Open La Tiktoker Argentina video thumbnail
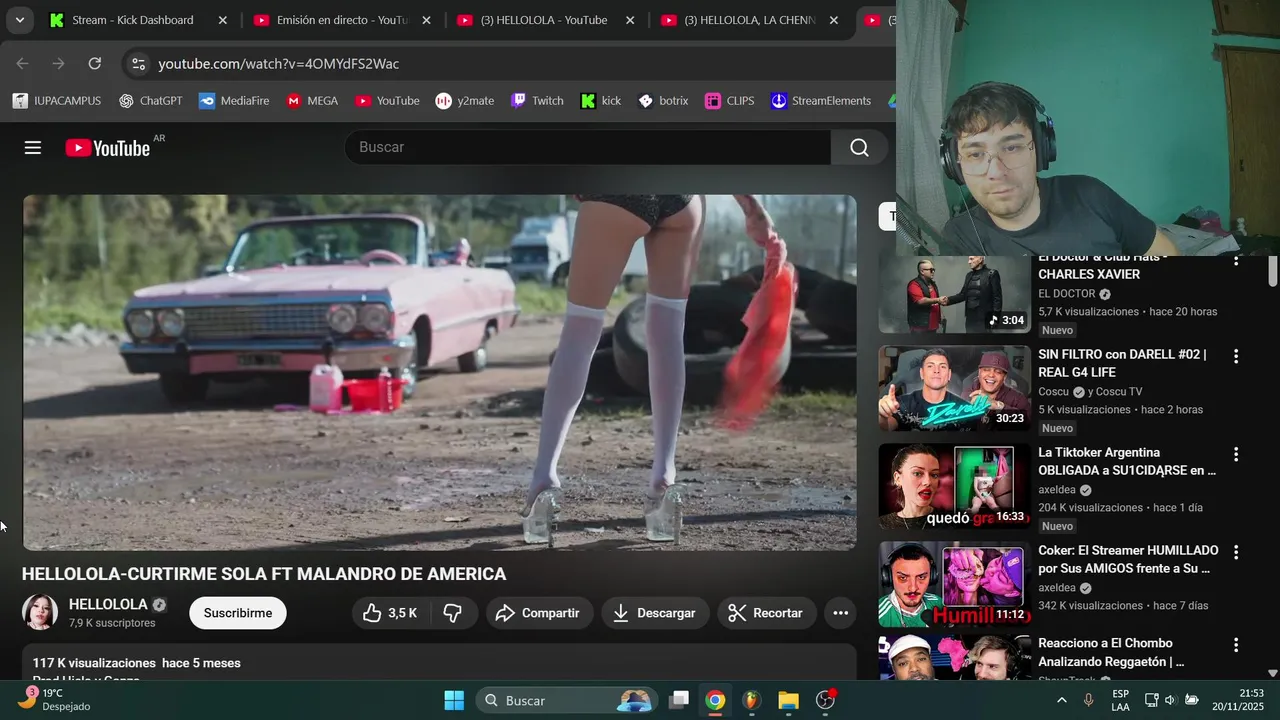 pos(954,486)
